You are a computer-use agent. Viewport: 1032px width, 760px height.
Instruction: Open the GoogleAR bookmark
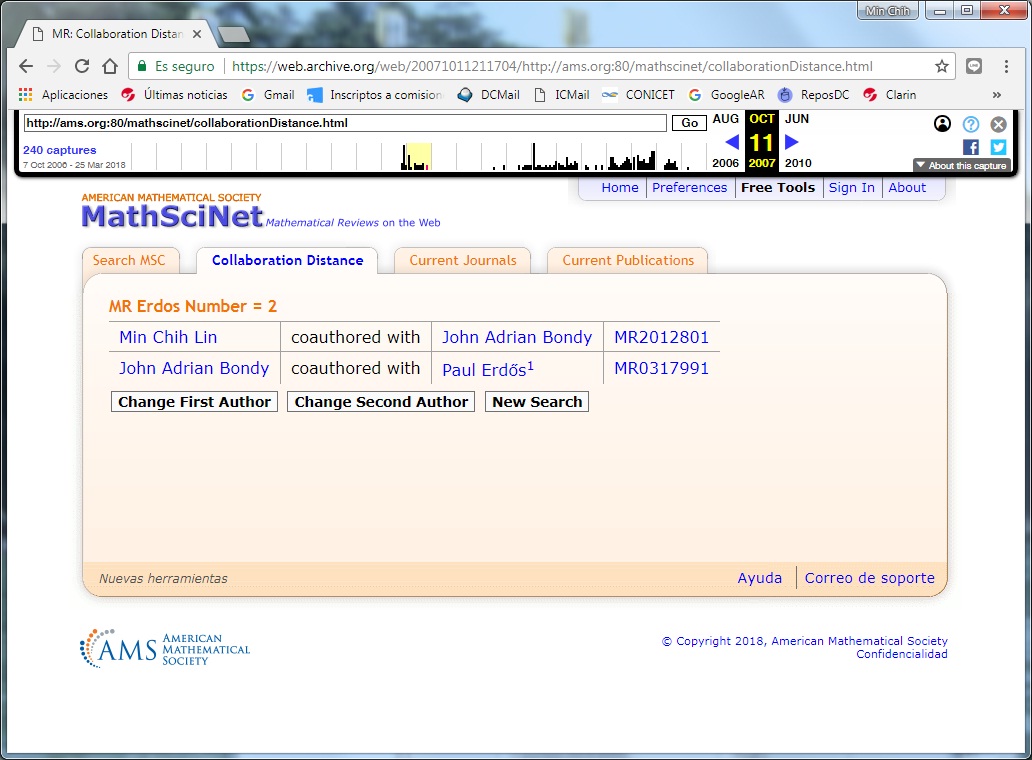pyautogui.click(x=727, y=95)
